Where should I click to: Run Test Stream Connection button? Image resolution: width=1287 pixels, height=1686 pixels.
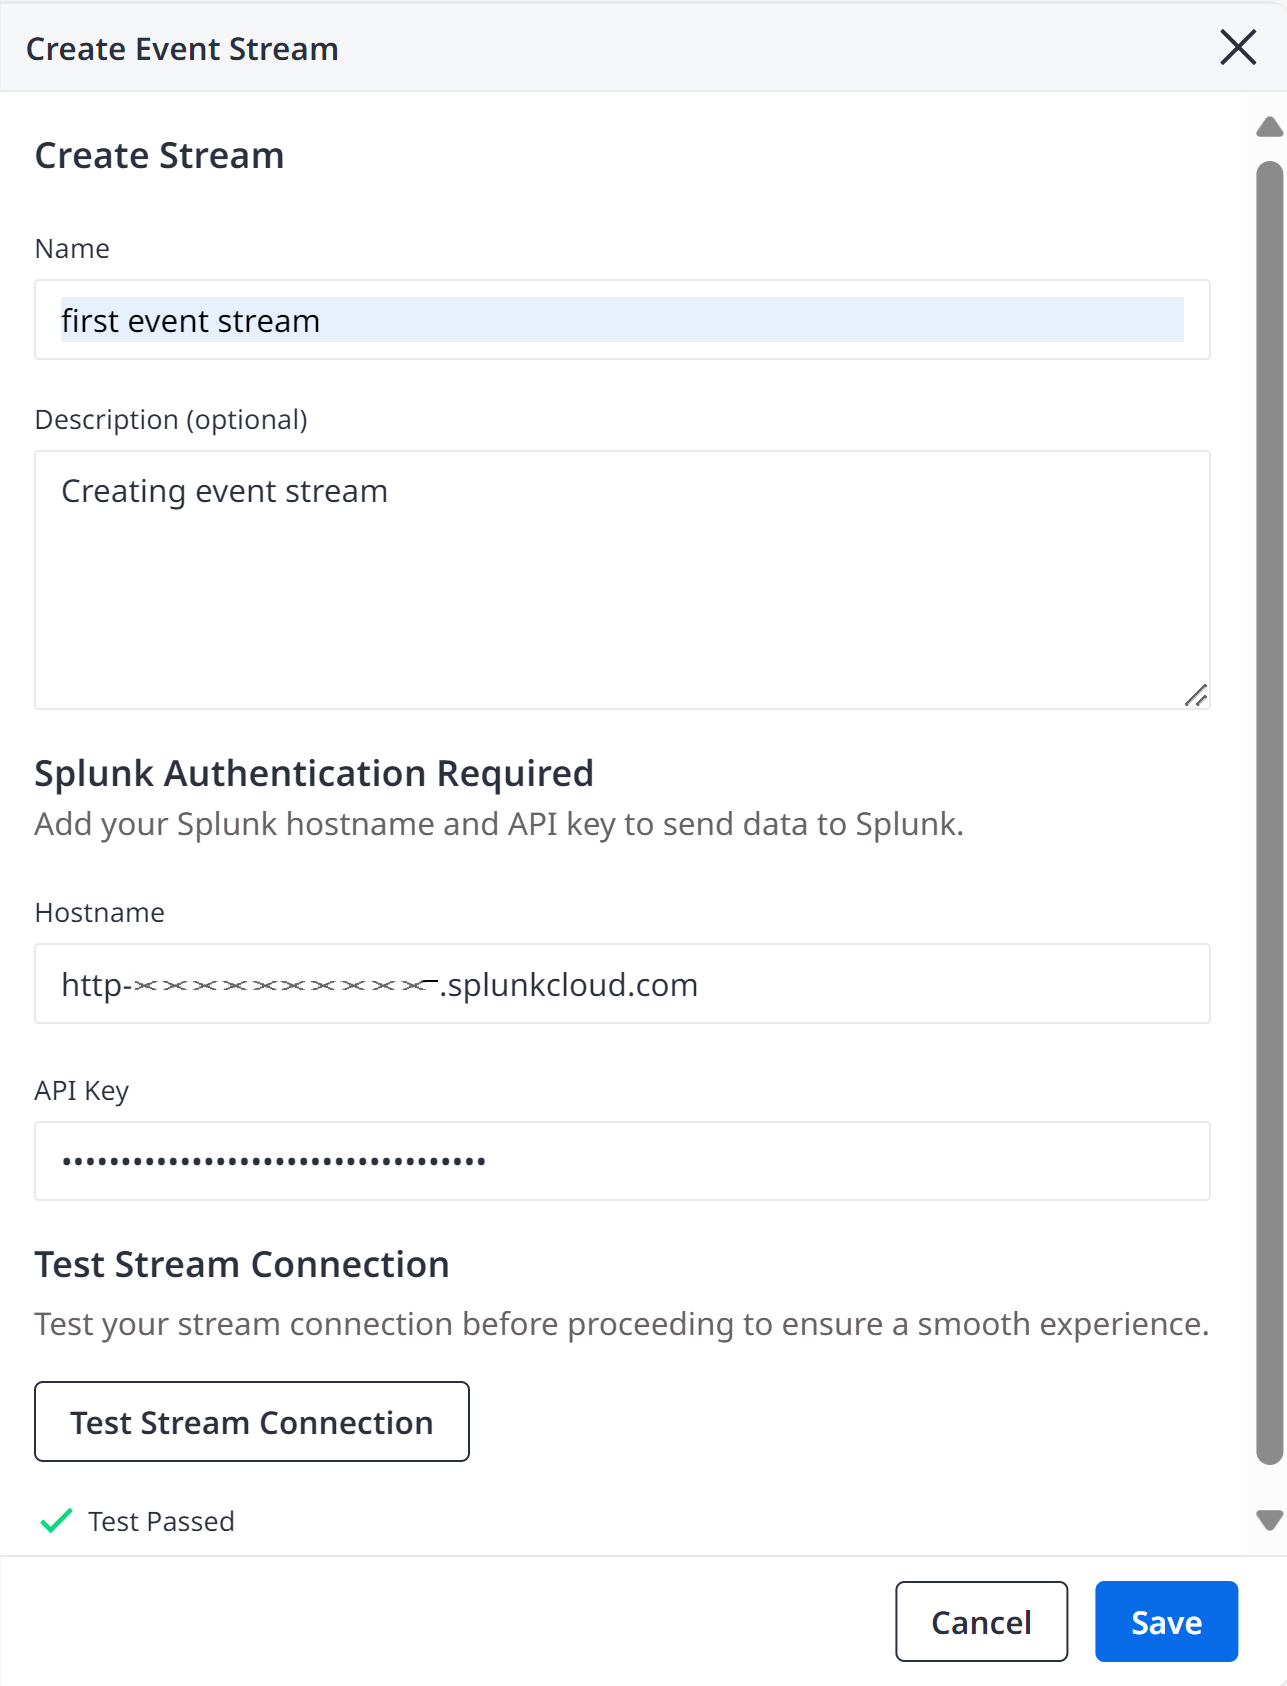coord(252,1422)
